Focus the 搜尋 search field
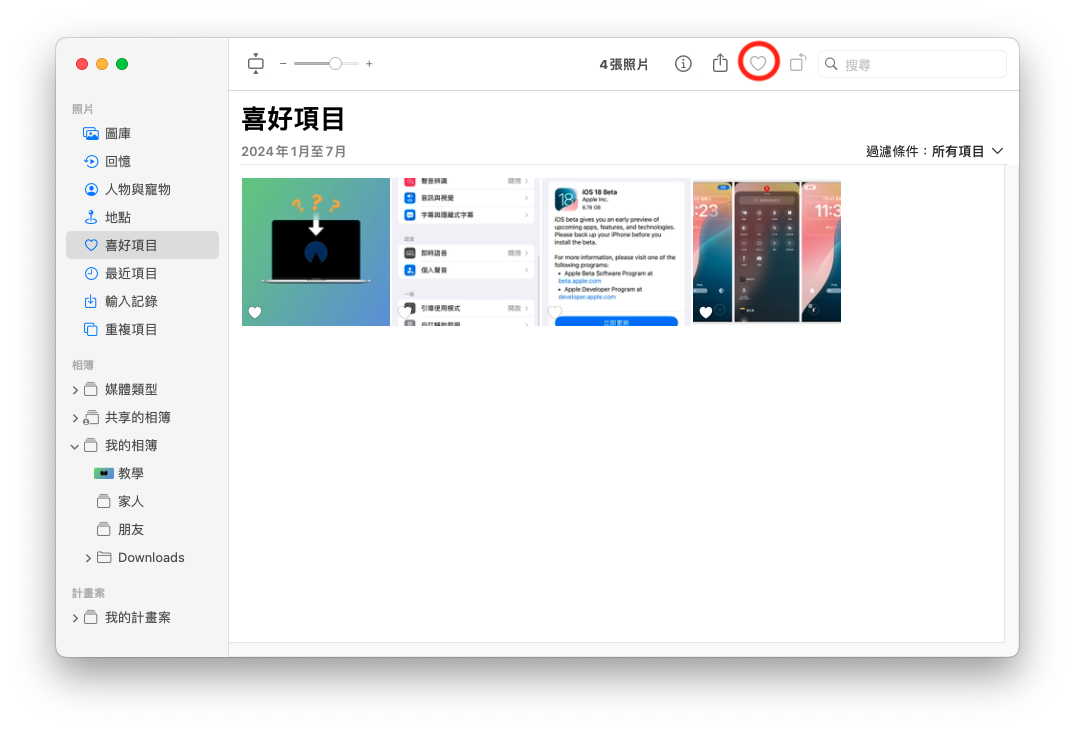This screenshot has height=731, width=1075. [912, 64]
